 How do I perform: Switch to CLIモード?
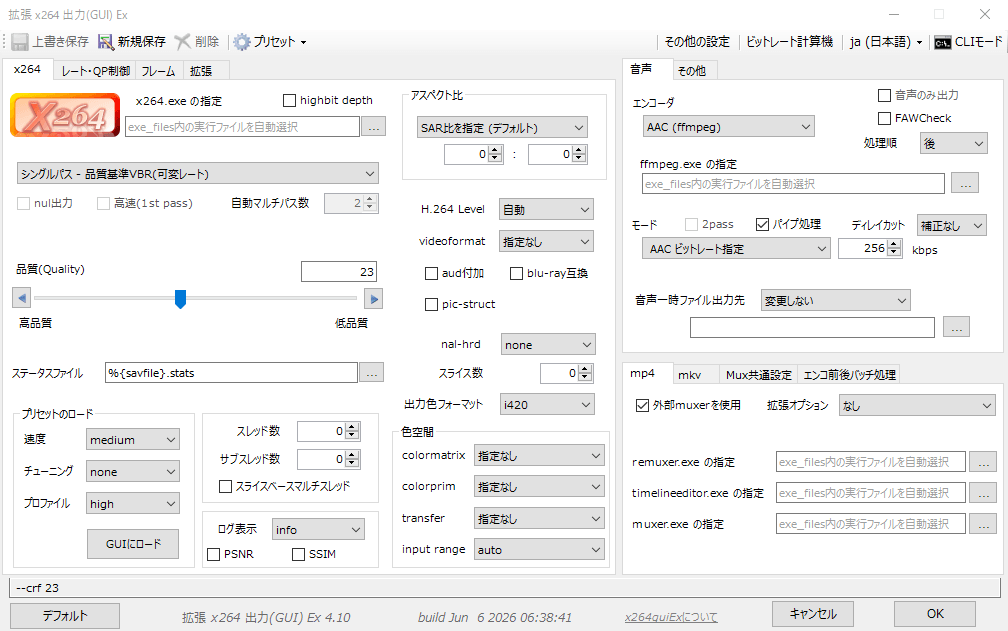[x=968, y=42]
